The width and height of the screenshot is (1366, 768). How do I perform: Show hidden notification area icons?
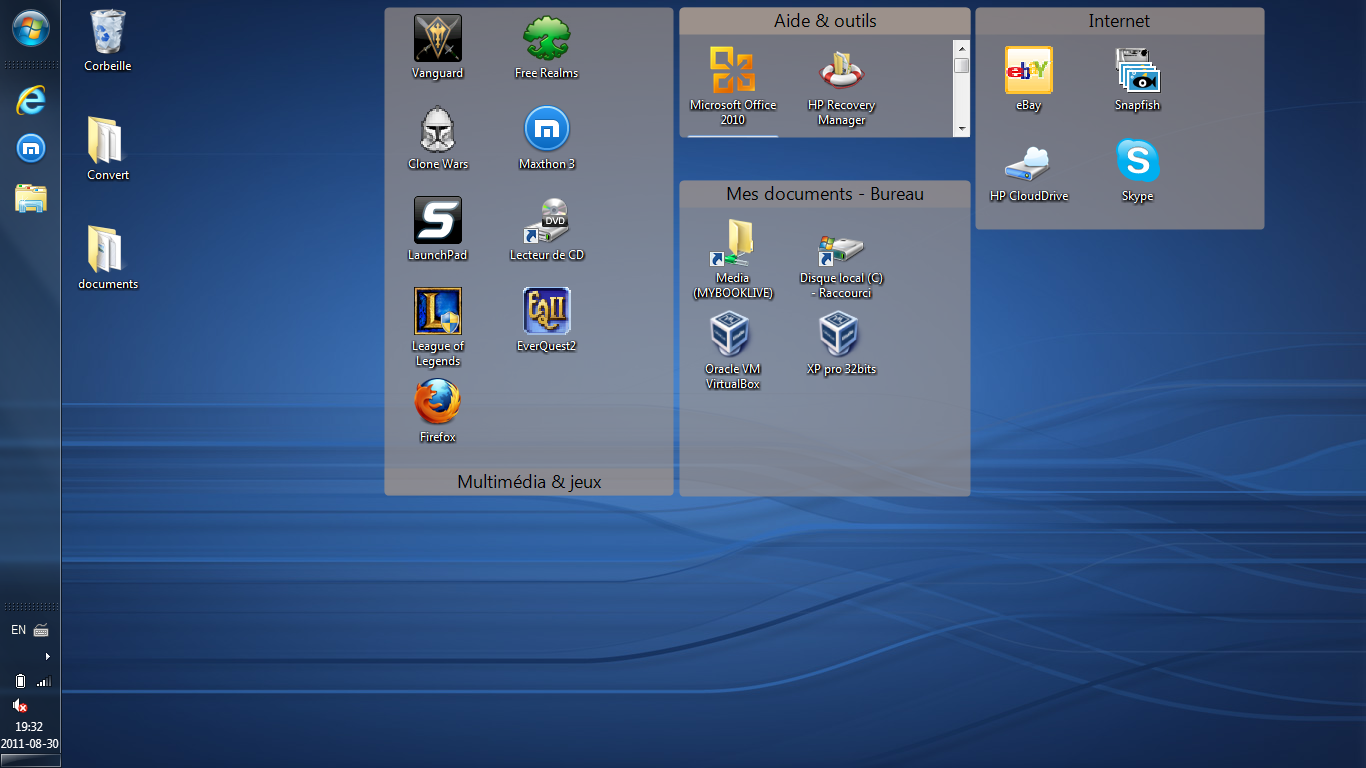pyautogui.click(x=47, y=657)
